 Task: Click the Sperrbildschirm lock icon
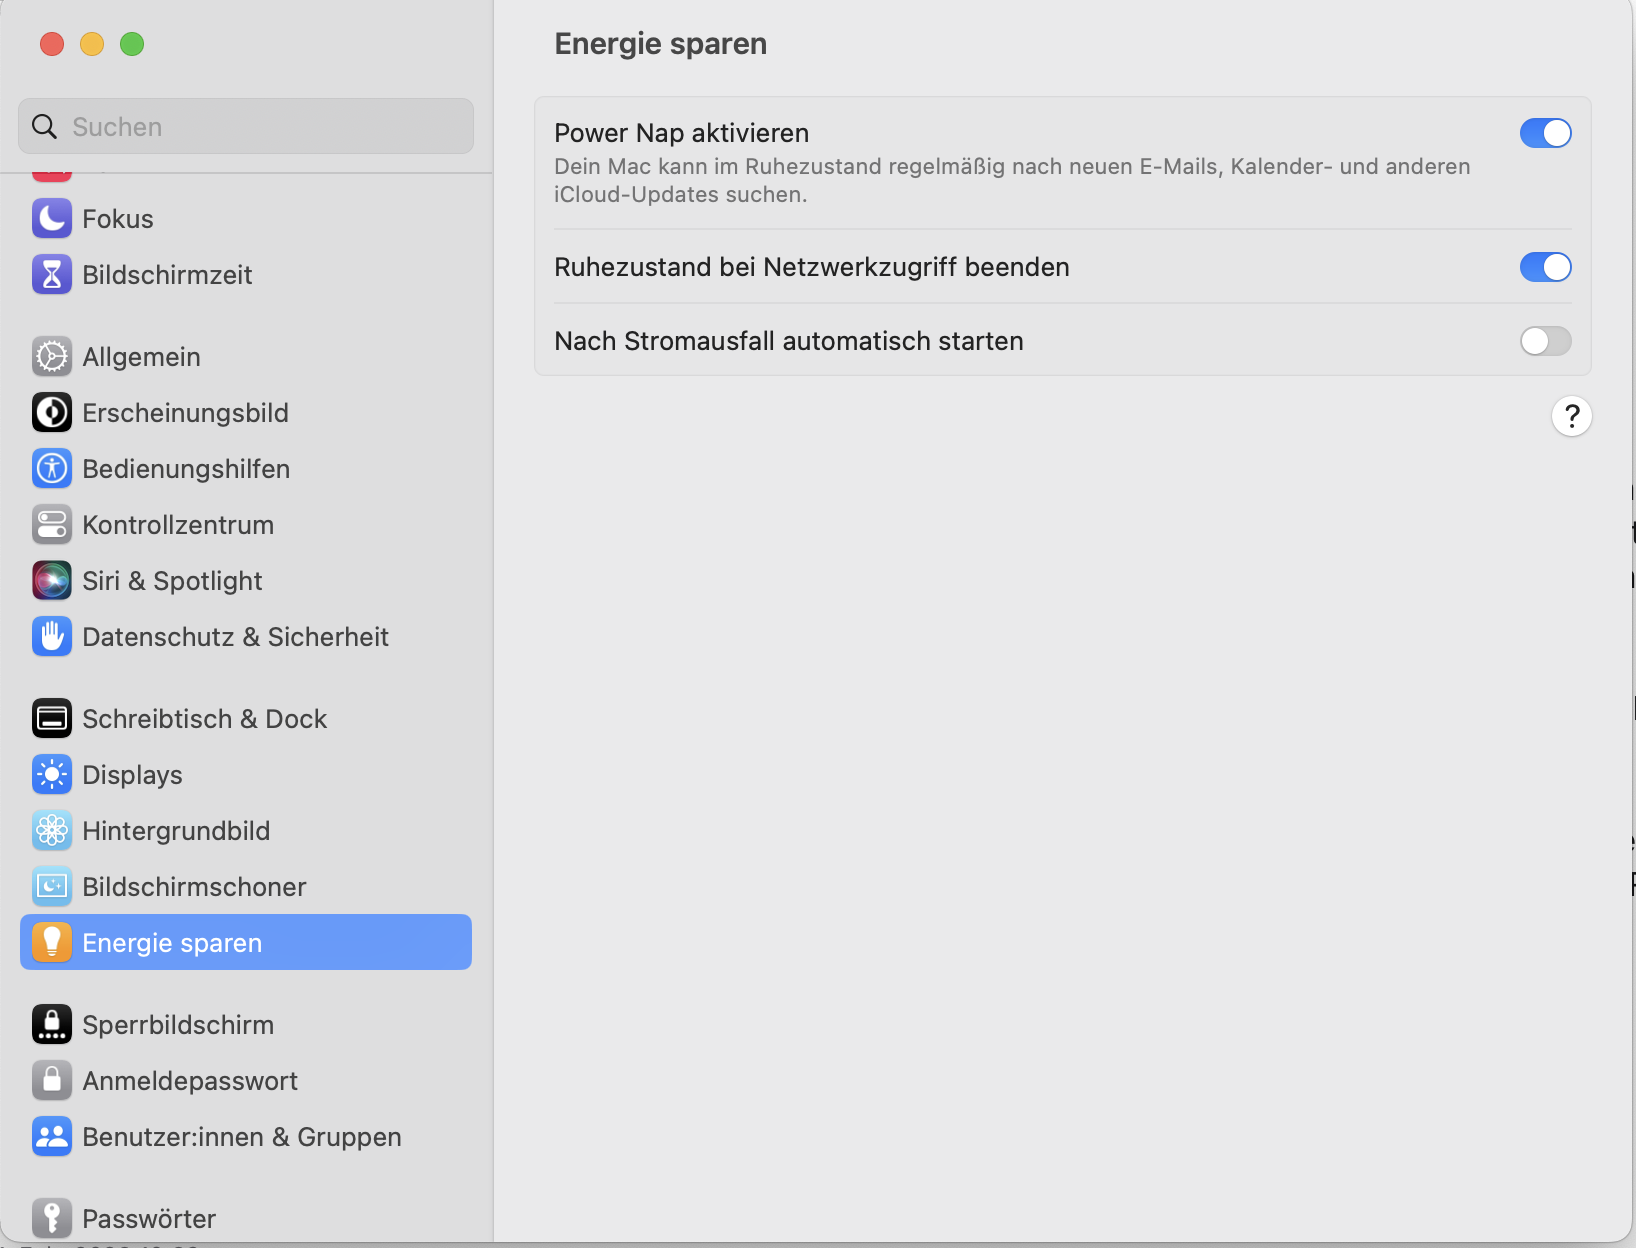tap(52, 1025)
